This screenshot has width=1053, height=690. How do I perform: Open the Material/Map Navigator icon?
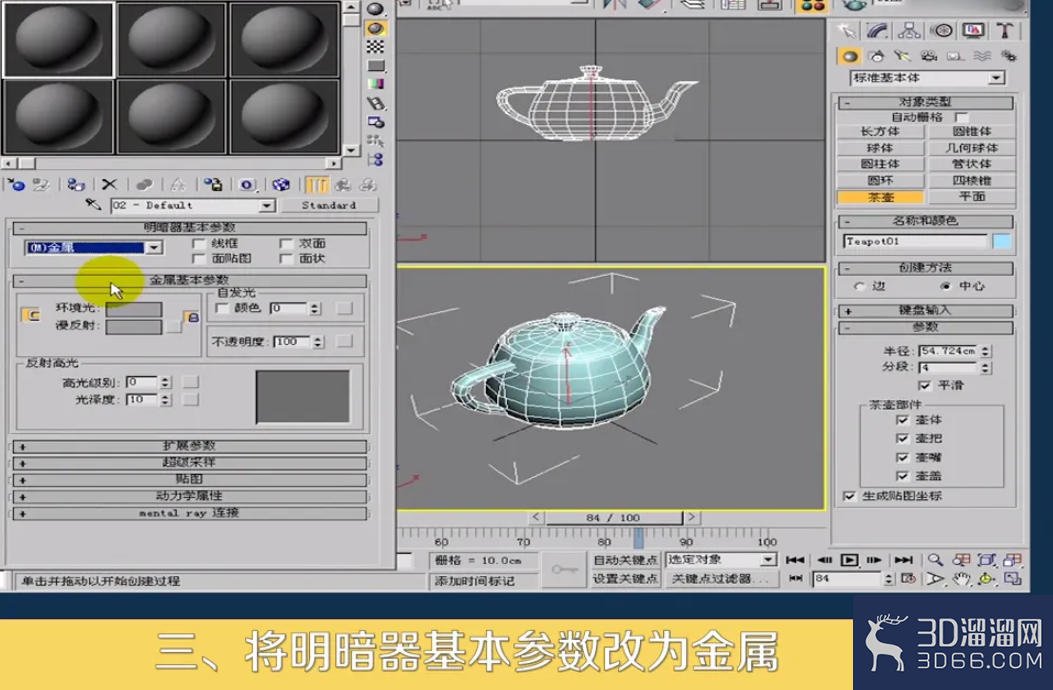click(375, 159)
